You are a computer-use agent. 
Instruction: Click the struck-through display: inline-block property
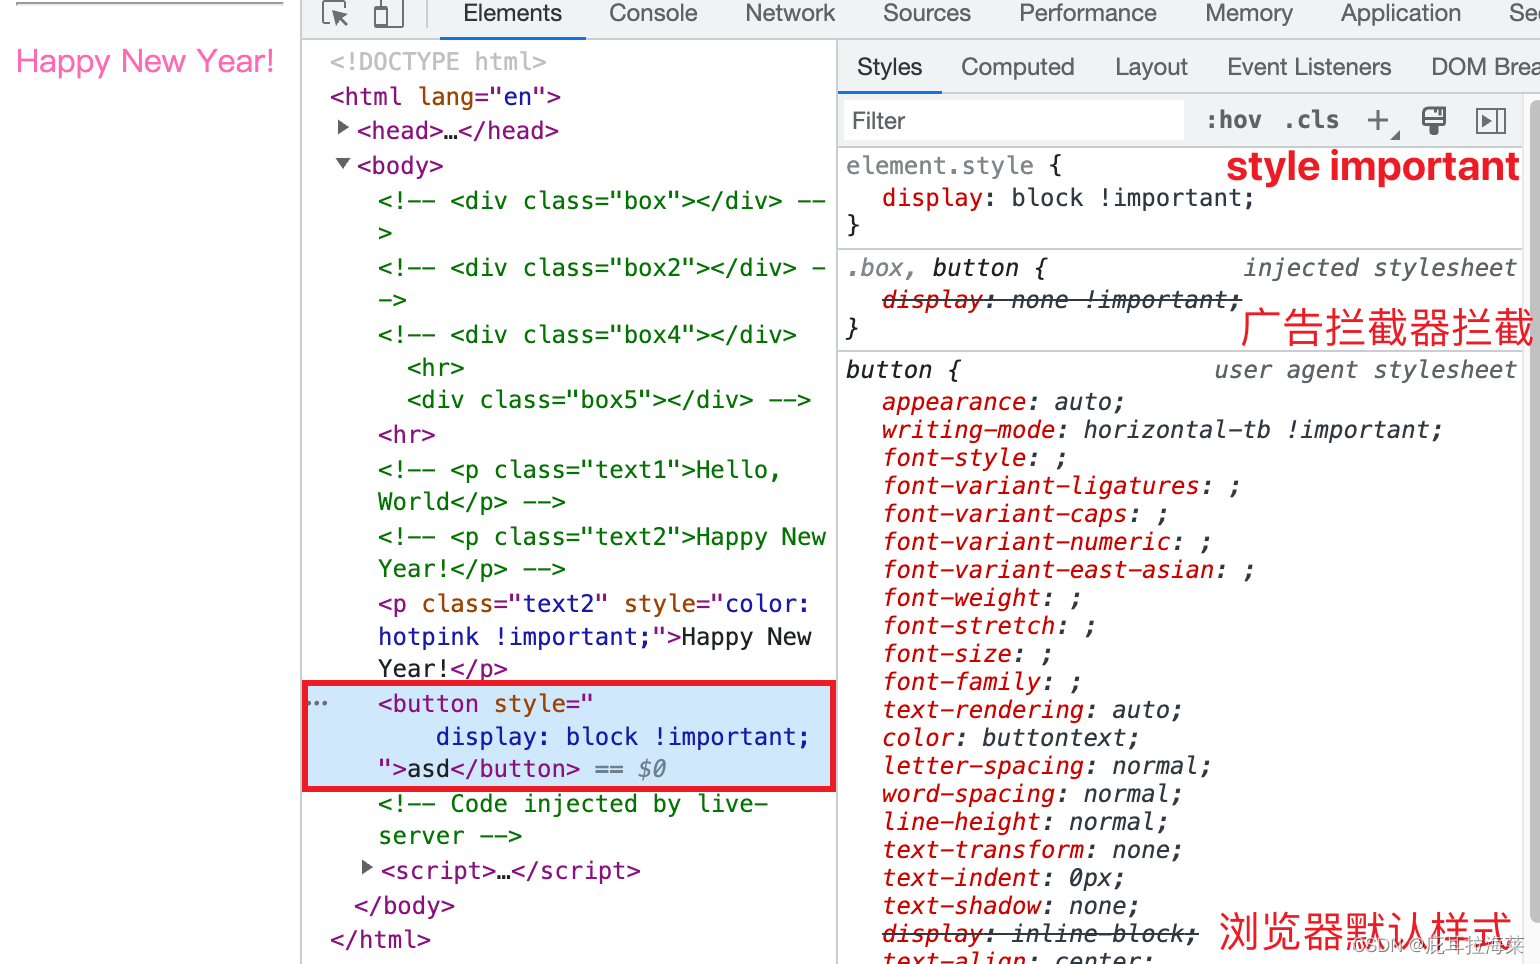[1040, 934]
